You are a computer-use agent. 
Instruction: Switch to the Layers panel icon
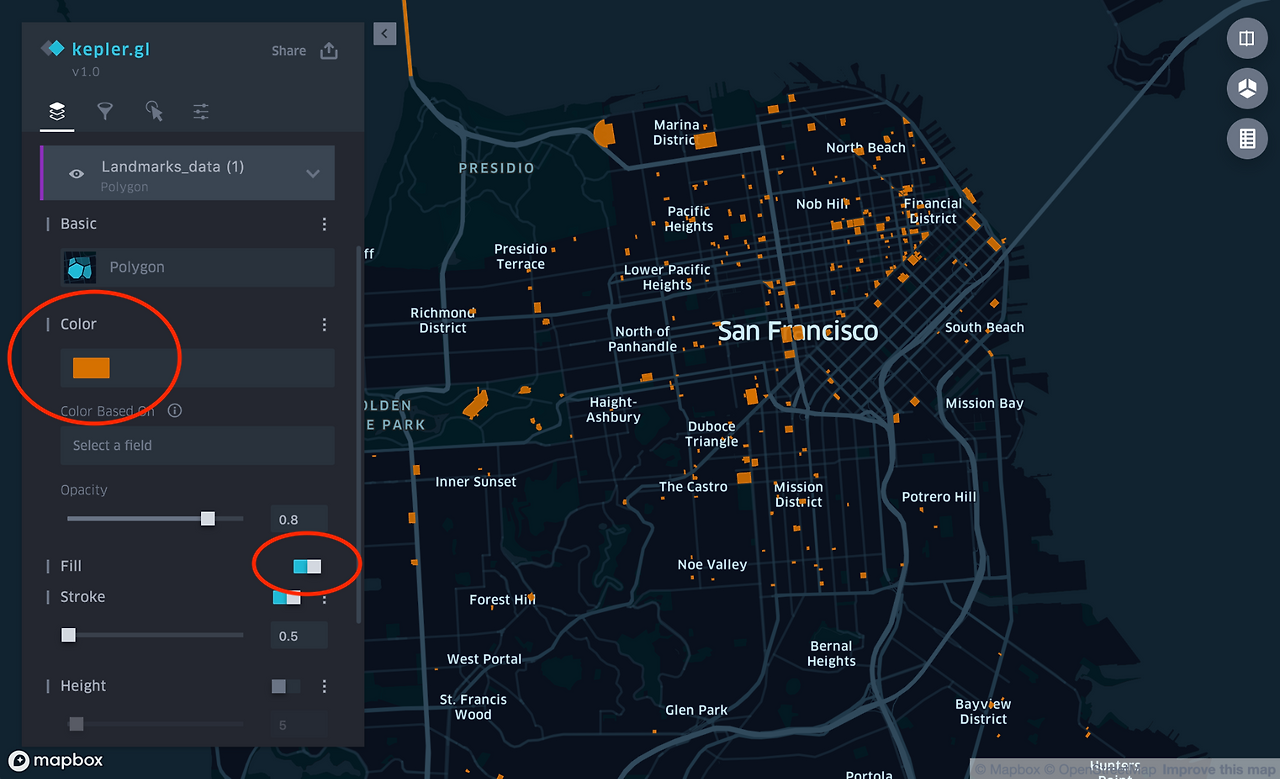56,111
